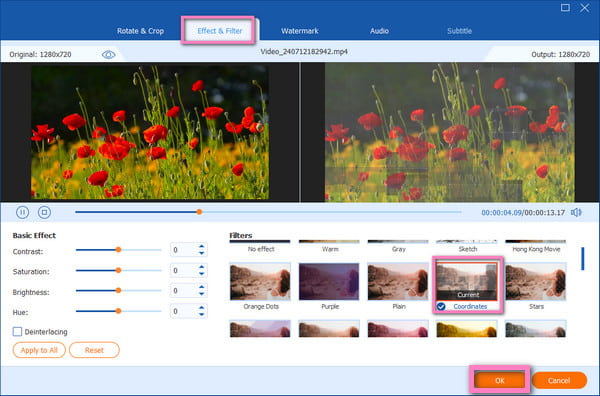Adjust the Hue slider handle
Image resolution: width=600 pixels, height=396 pixels.
(x=119, y=311)
